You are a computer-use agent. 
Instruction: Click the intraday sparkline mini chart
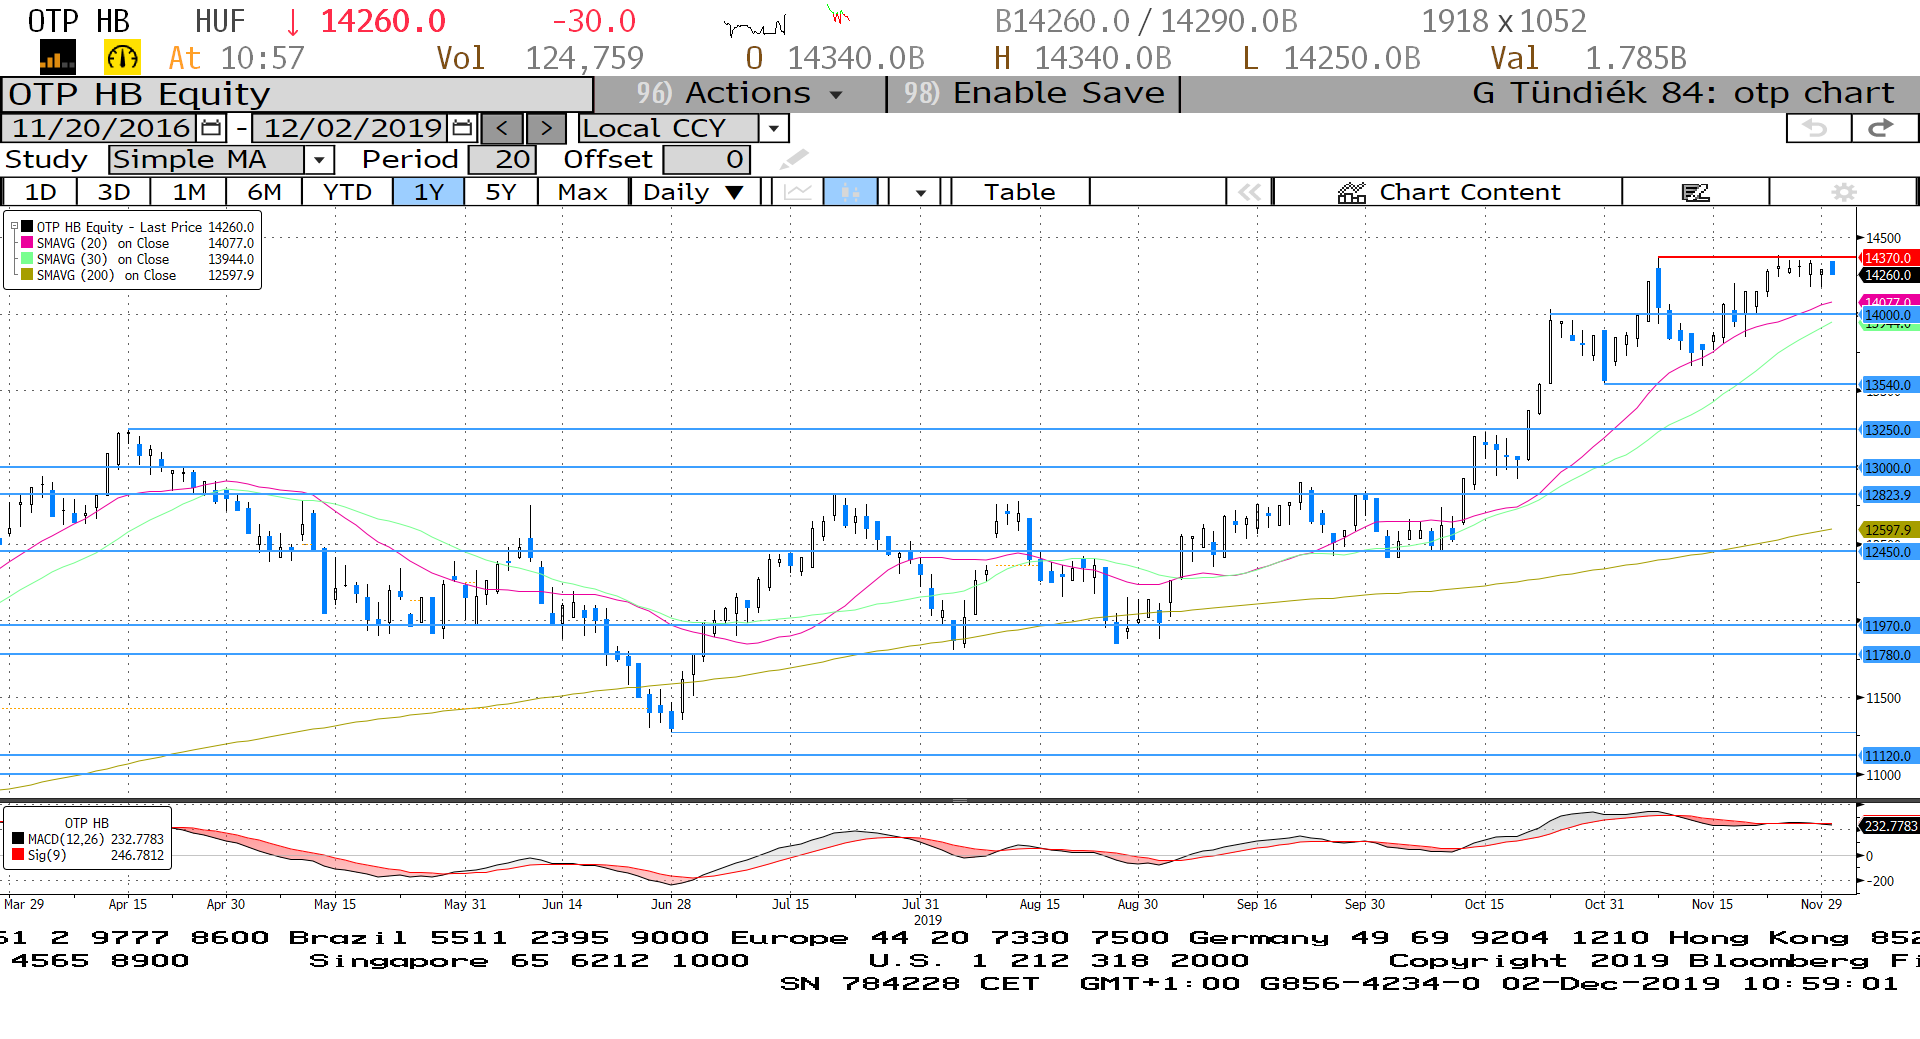[755, 25]
